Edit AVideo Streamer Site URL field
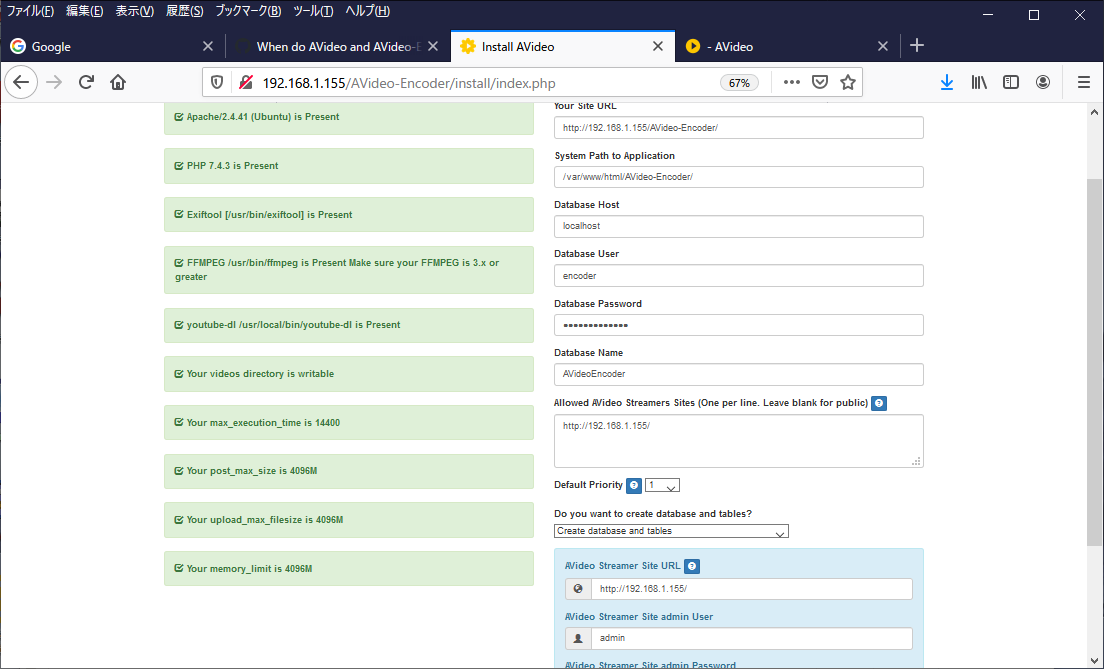The image size is (1104, 669). (x=751, y=589)
